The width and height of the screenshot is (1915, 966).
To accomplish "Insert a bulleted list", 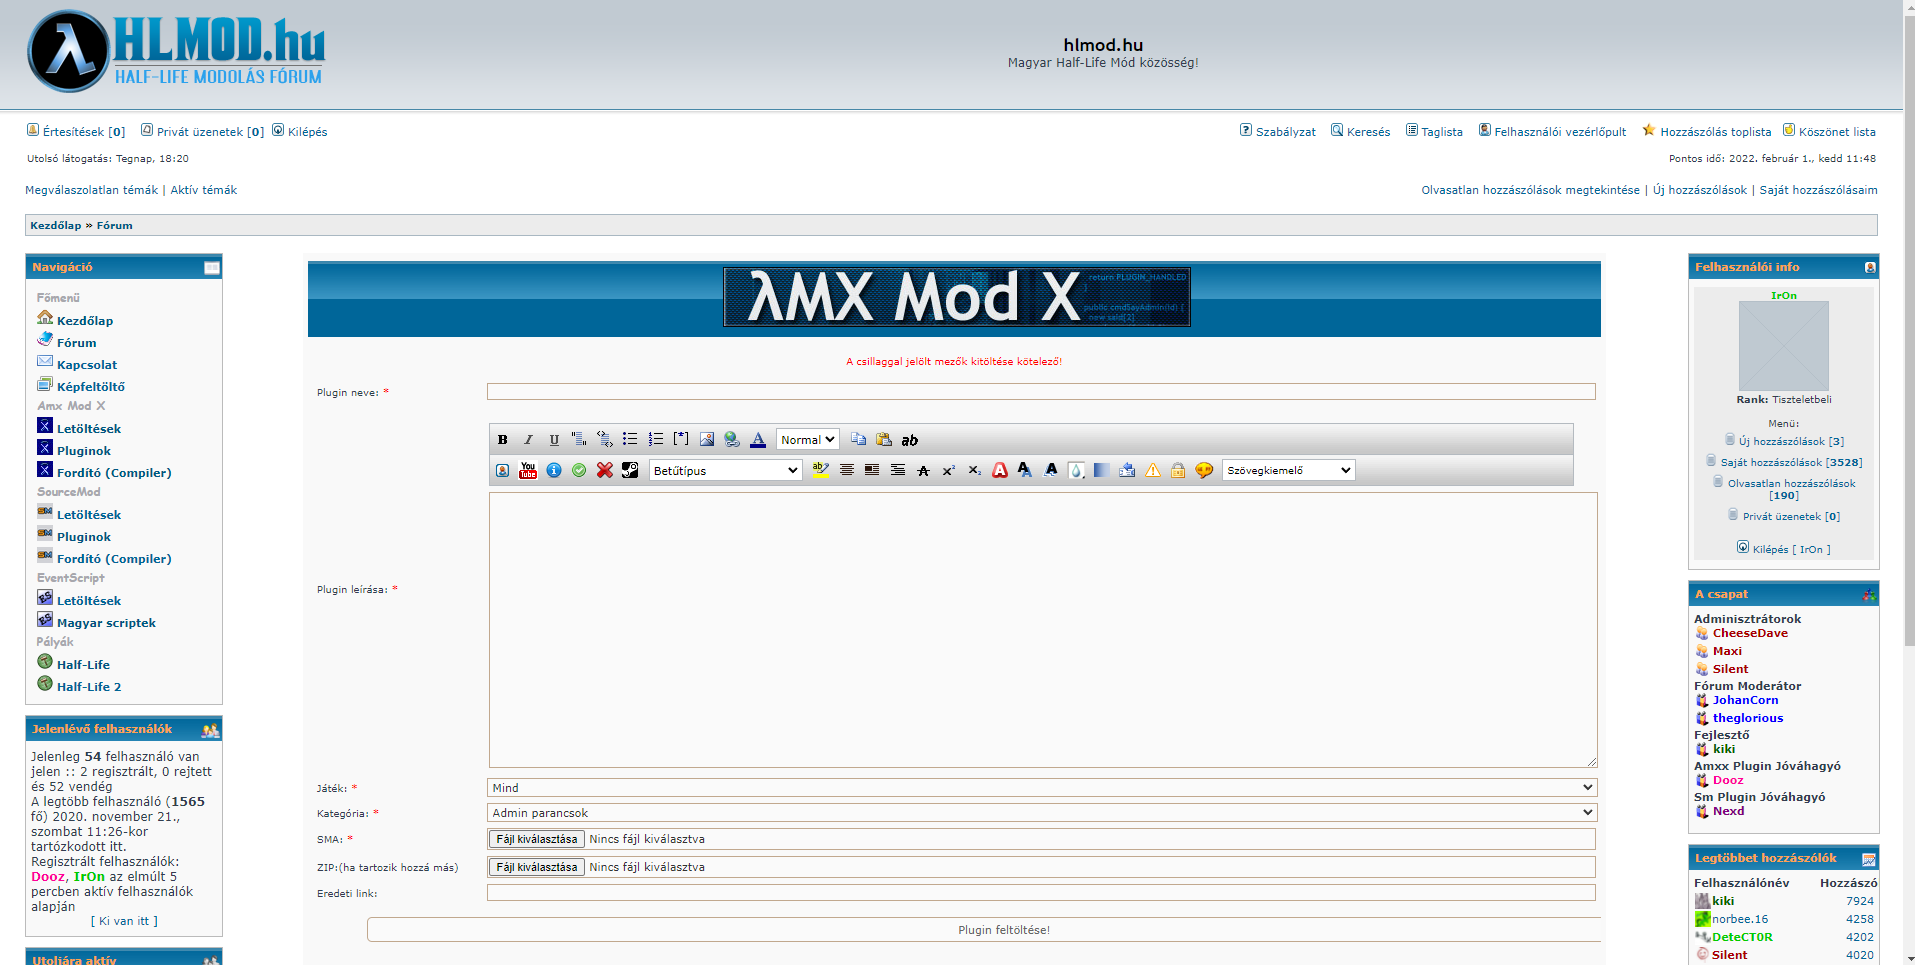I will pos(630,440).
